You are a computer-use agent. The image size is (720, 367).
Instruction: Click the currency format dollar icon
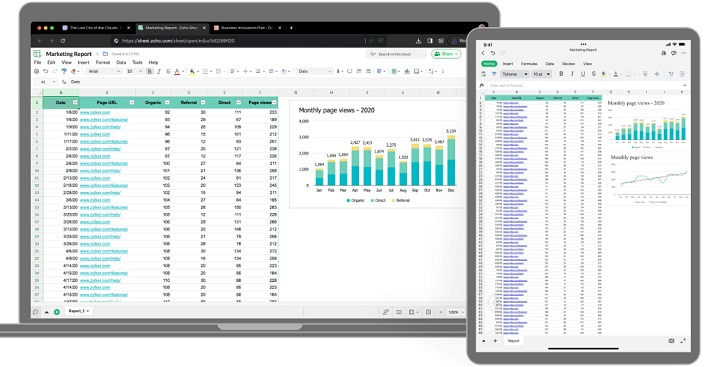click(x=339, y=71)
